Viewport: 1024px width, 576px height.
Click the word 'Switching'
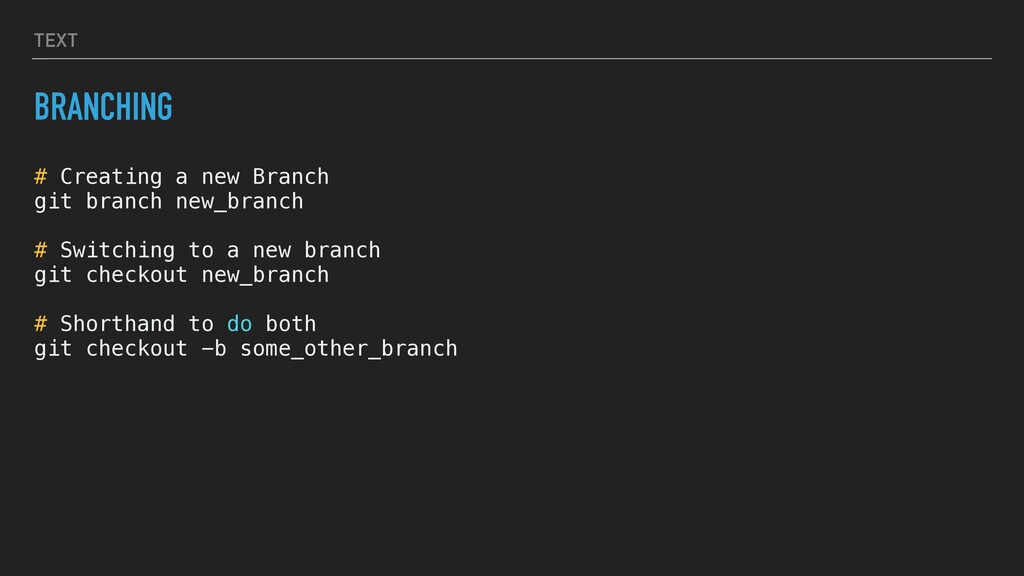click(x=117, y=250)
